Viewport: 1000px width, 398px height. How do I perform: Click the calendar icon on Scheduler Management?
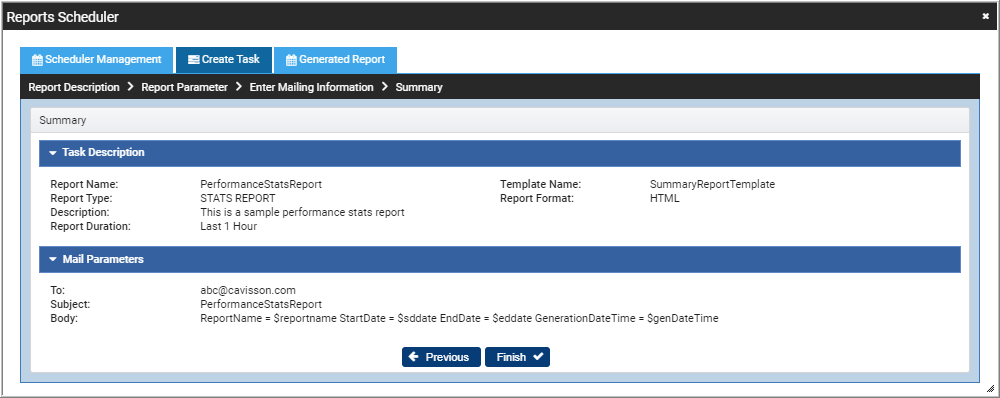click(38, 60)
